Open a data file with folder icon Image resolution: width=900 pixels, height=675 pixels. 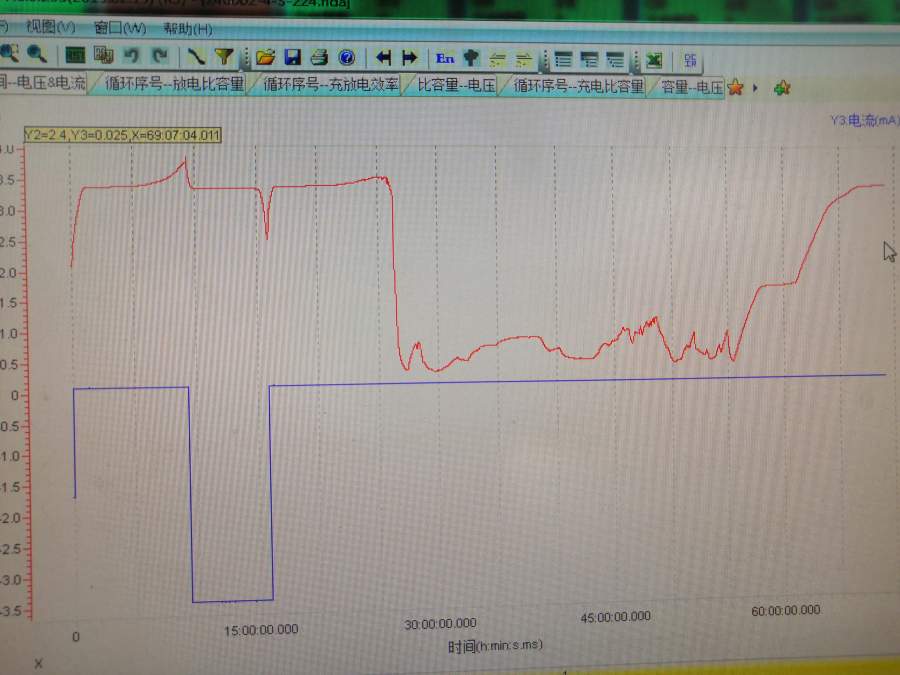[x=265, y=57]
